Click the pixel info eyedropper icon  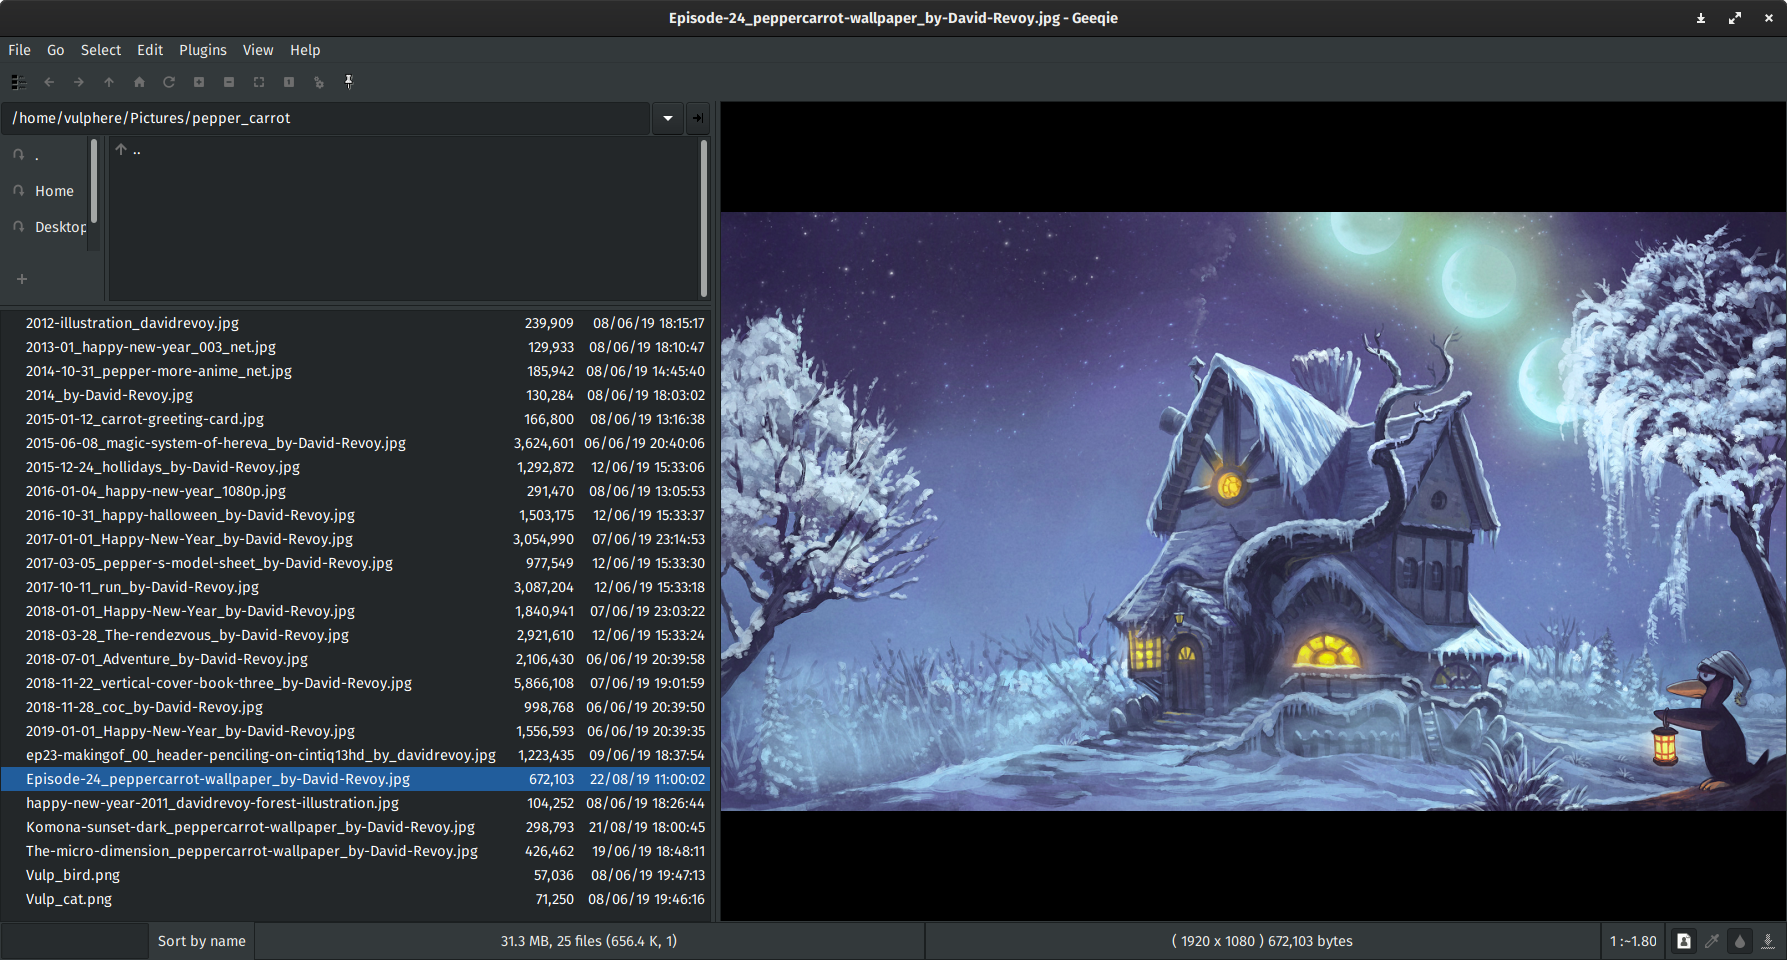click(x=1712, y=941)
